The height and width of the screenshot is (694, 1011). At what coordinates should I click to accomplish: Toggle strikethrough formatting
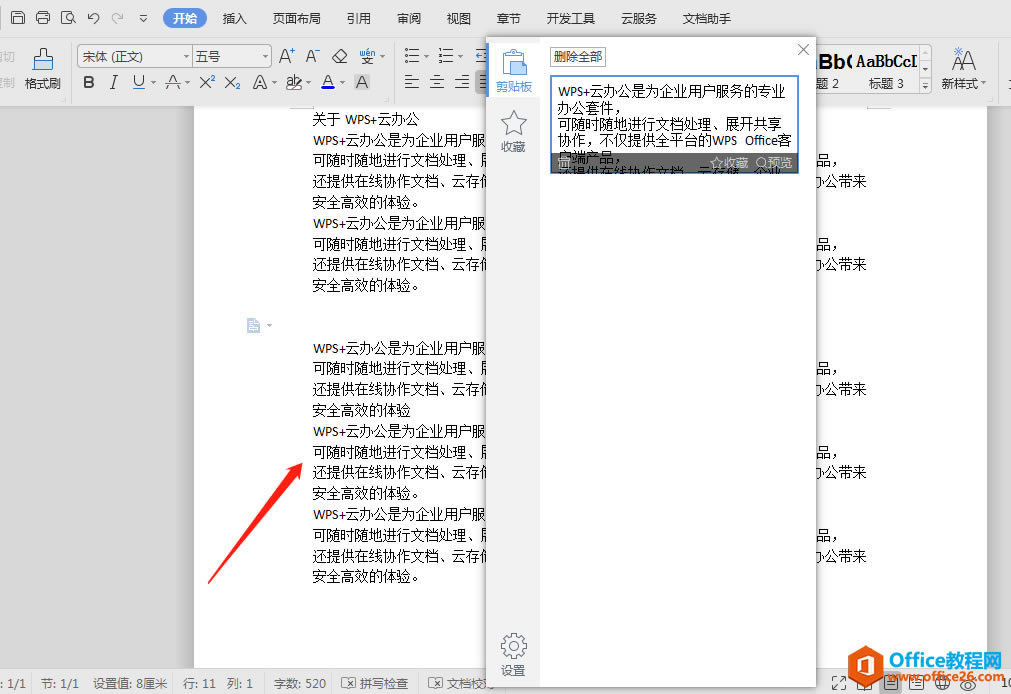click(x=172, y=82)
